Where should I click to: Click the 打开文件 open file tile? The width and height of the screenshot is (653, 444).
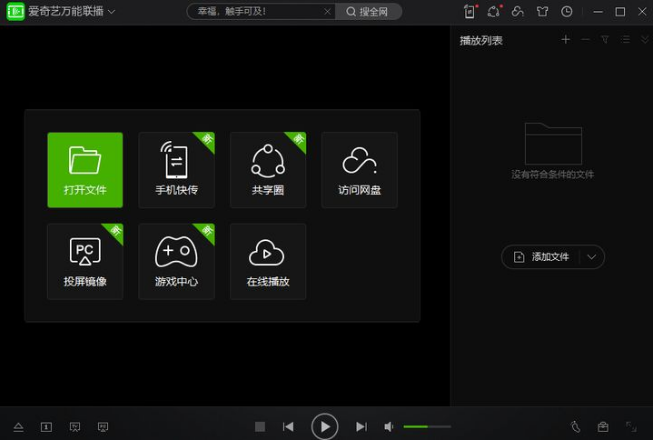(x=85, y=169)
